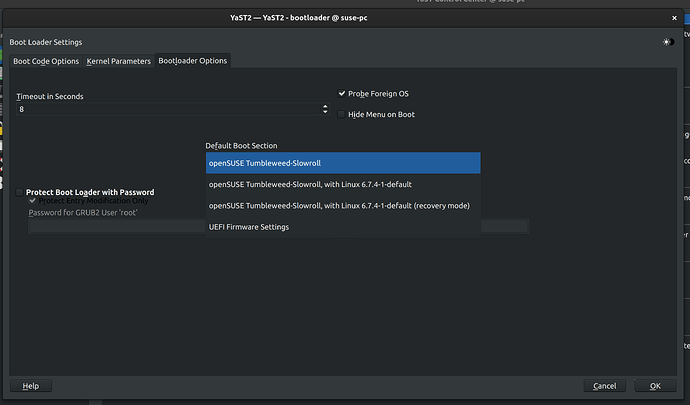Open the Help button
690x405 pixels.
pos(31,386)
